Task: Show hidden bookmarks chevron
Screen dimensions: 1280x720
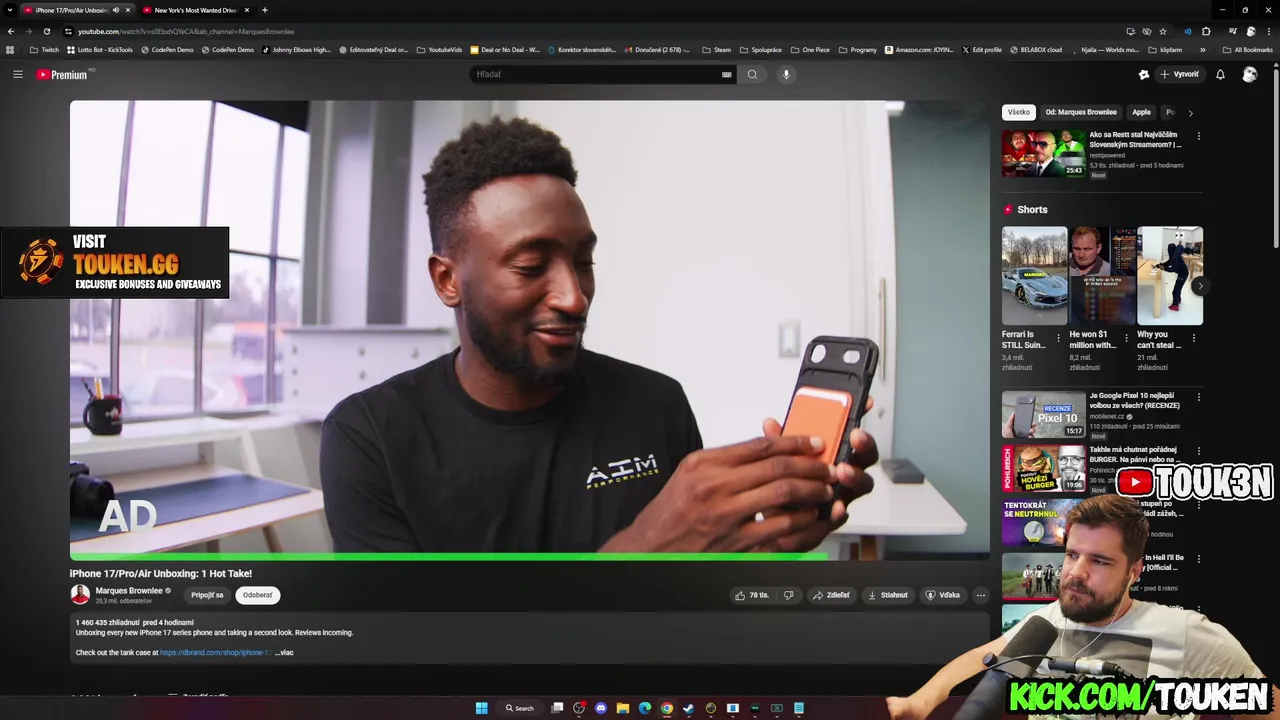Action: (x=1203, y=50)
